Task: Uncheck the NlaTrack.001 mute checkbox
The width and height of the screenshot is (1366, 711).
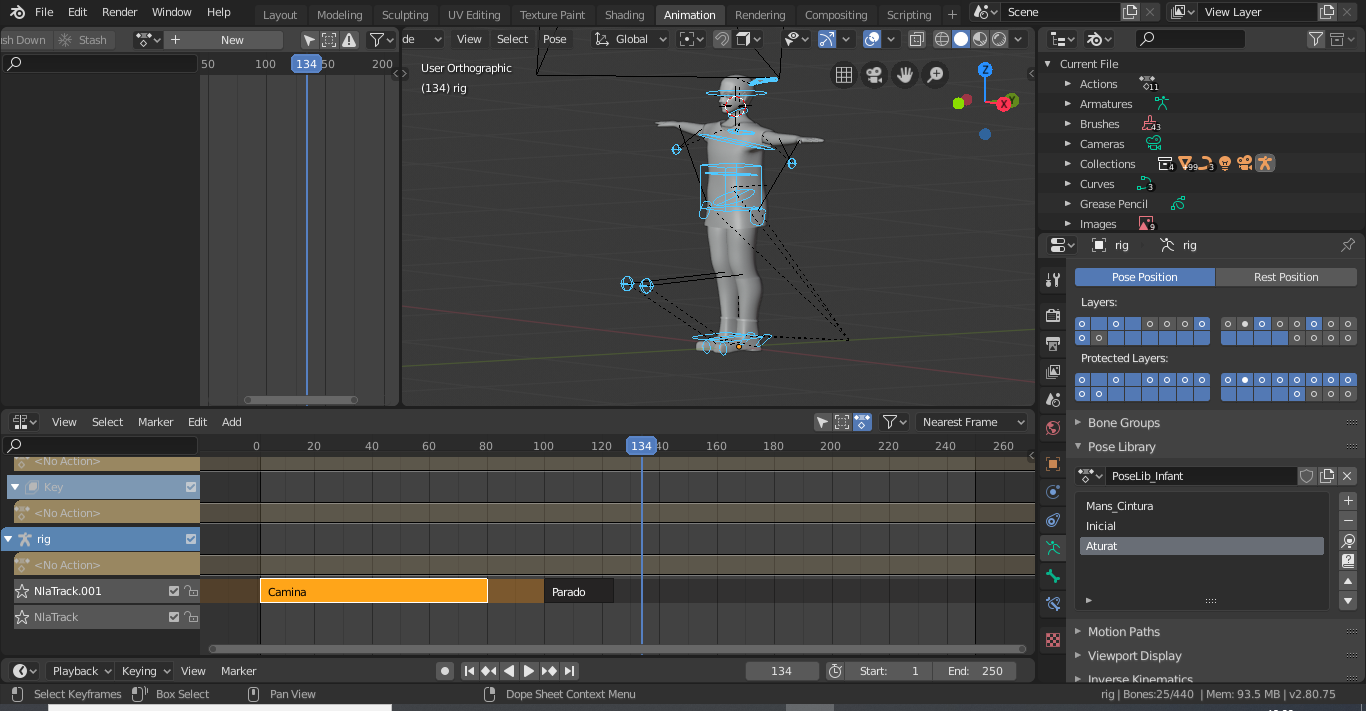Action: point(174,591)
